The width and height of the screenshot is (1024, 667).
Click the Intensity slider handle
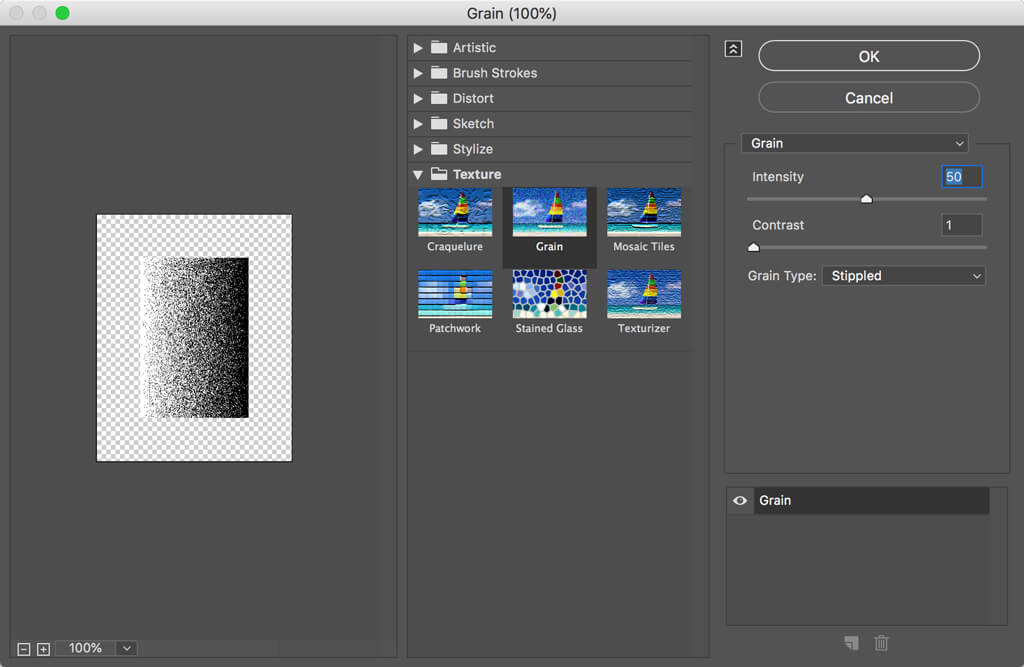(x=867, y=199)
